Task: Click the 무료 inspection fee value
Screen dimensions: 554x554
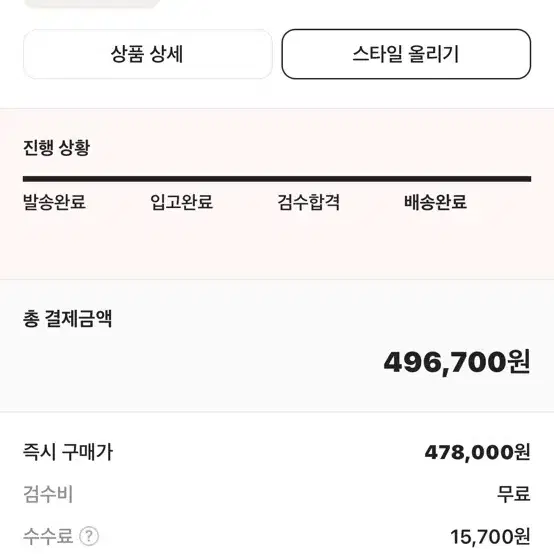Action: [x=514, y=494]
